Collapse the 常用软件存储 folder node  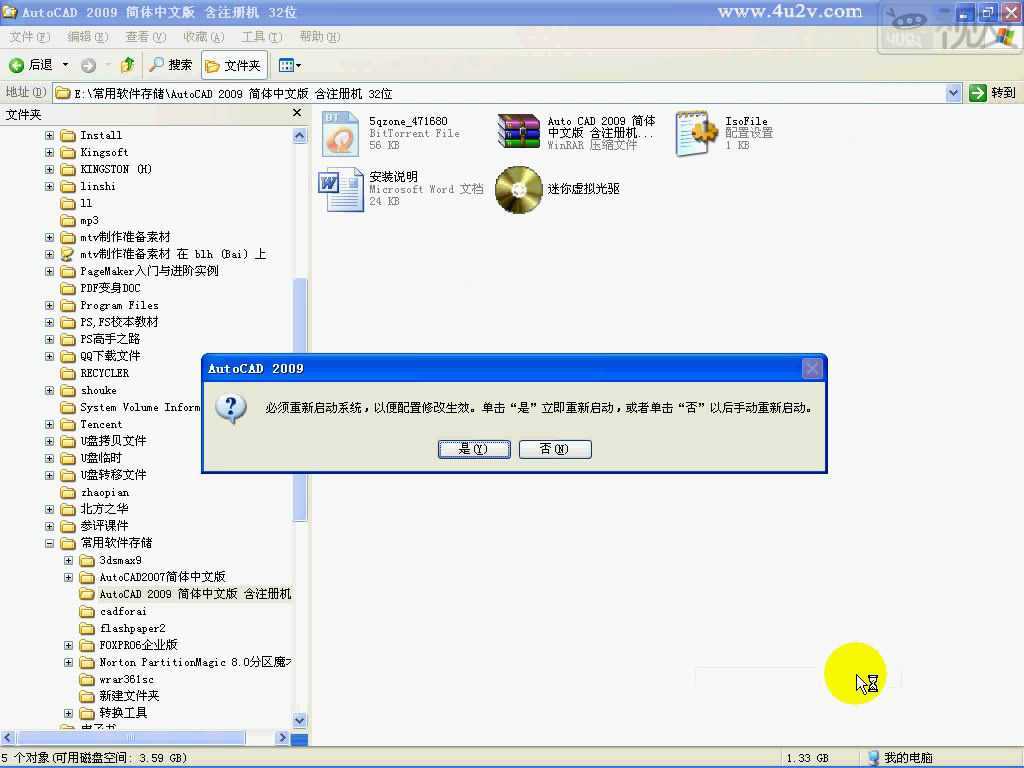tap(50, 543)
